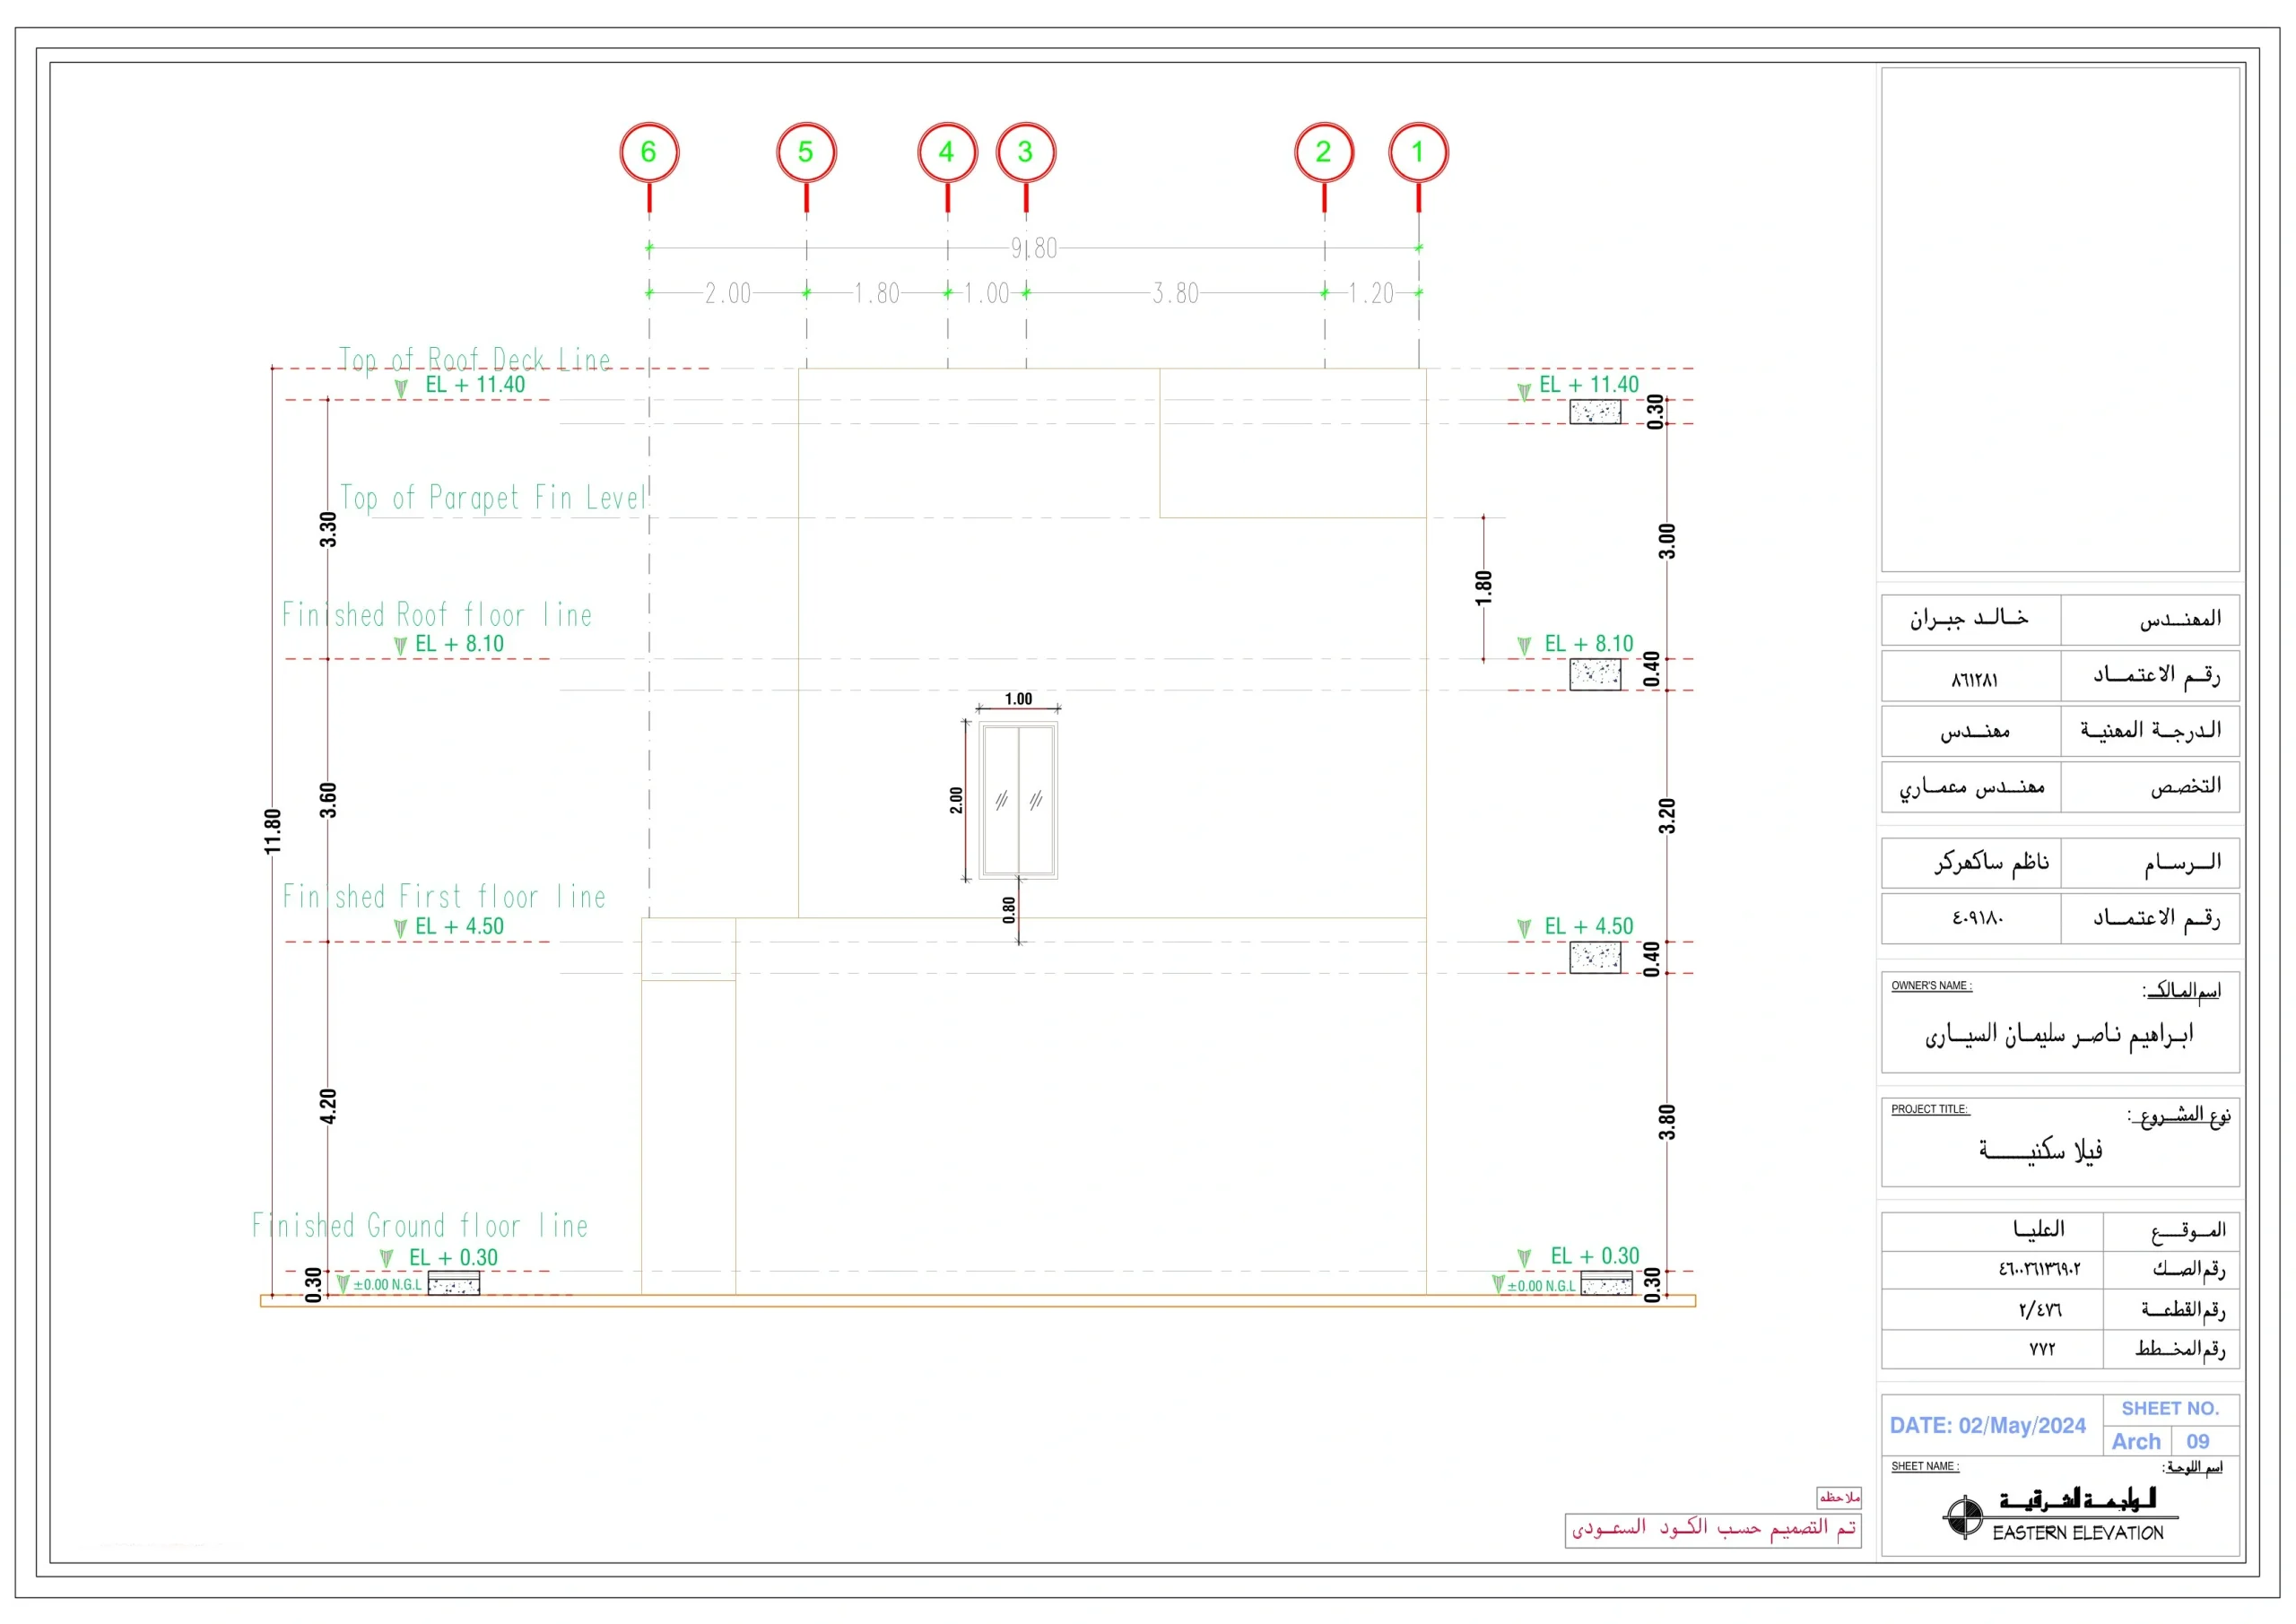Click the red Arabic note box at bottom
The width and height of the screenshot is (2296, 1624).
click(x=1713, y=1530)
